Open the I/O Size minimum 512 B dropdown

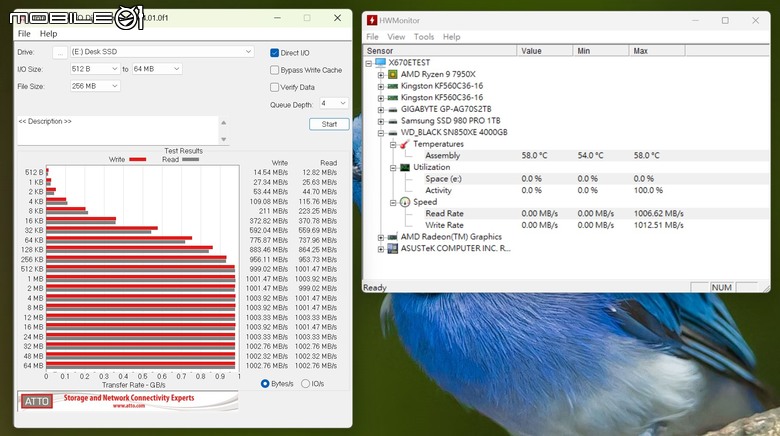click(95, 69)
